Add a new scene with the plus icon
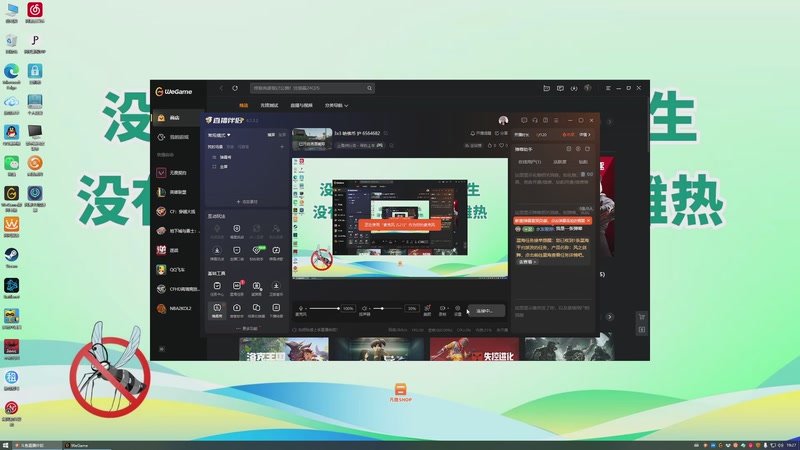The height and width of the screenshot is (450, 800). coord(282,147)
